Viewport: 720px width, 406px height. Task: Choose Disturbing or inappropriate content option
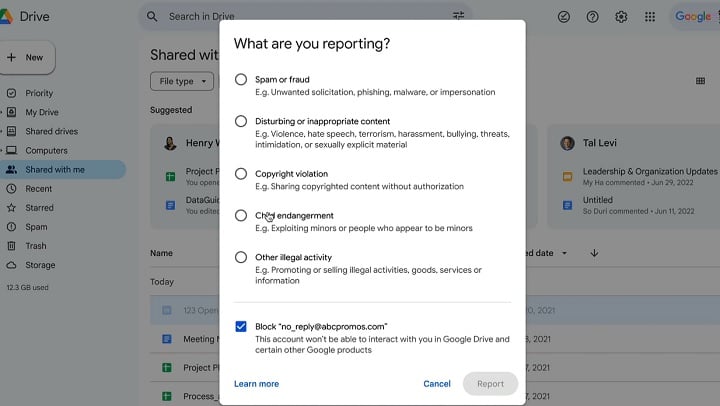point(241,121)
